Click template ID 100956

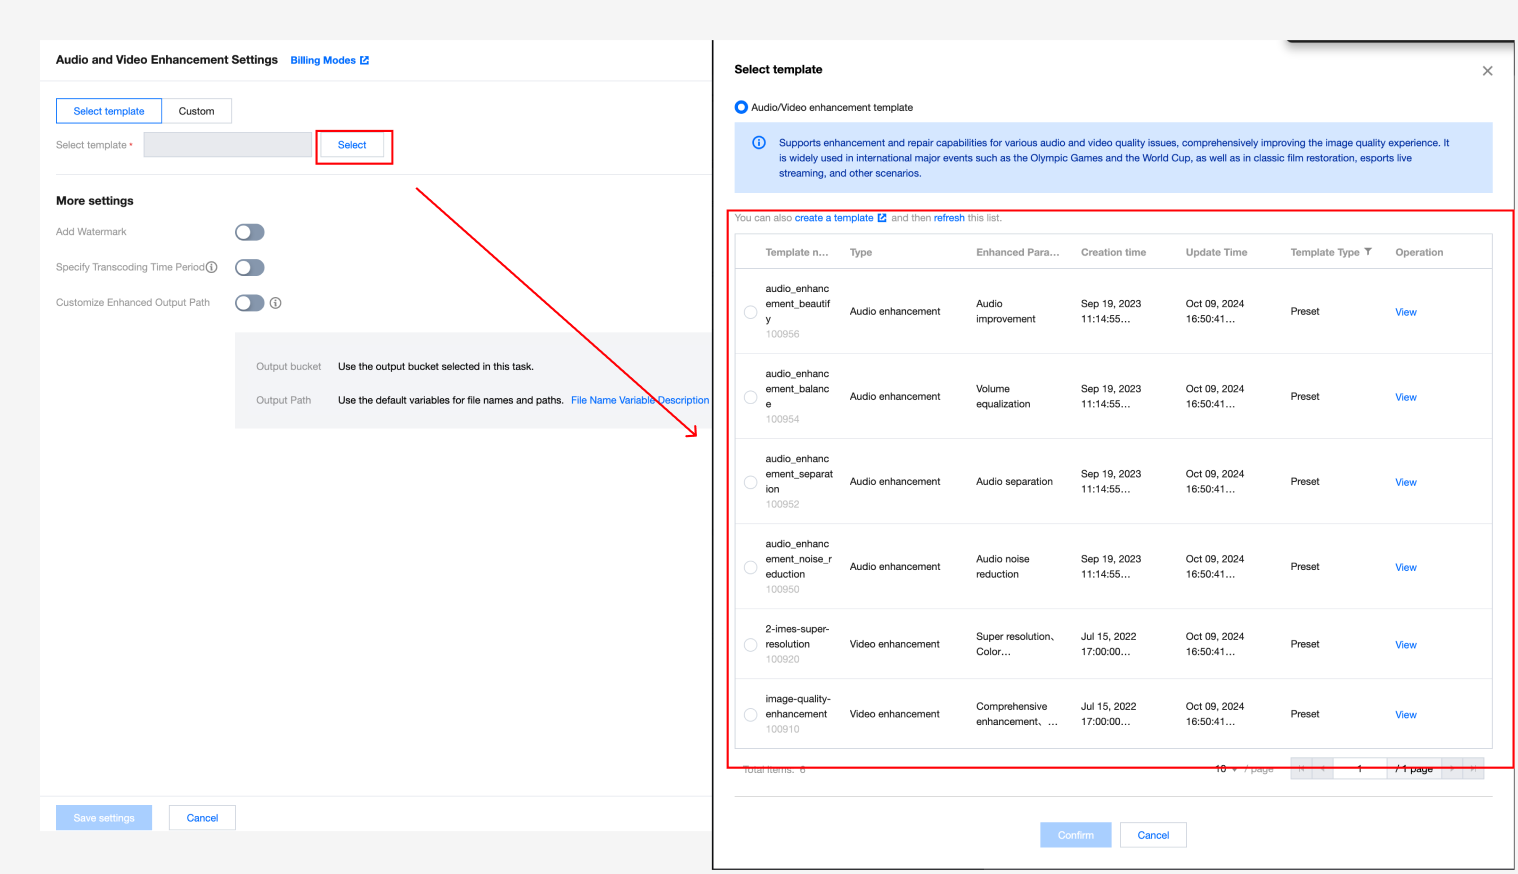(x=782, y=334)
